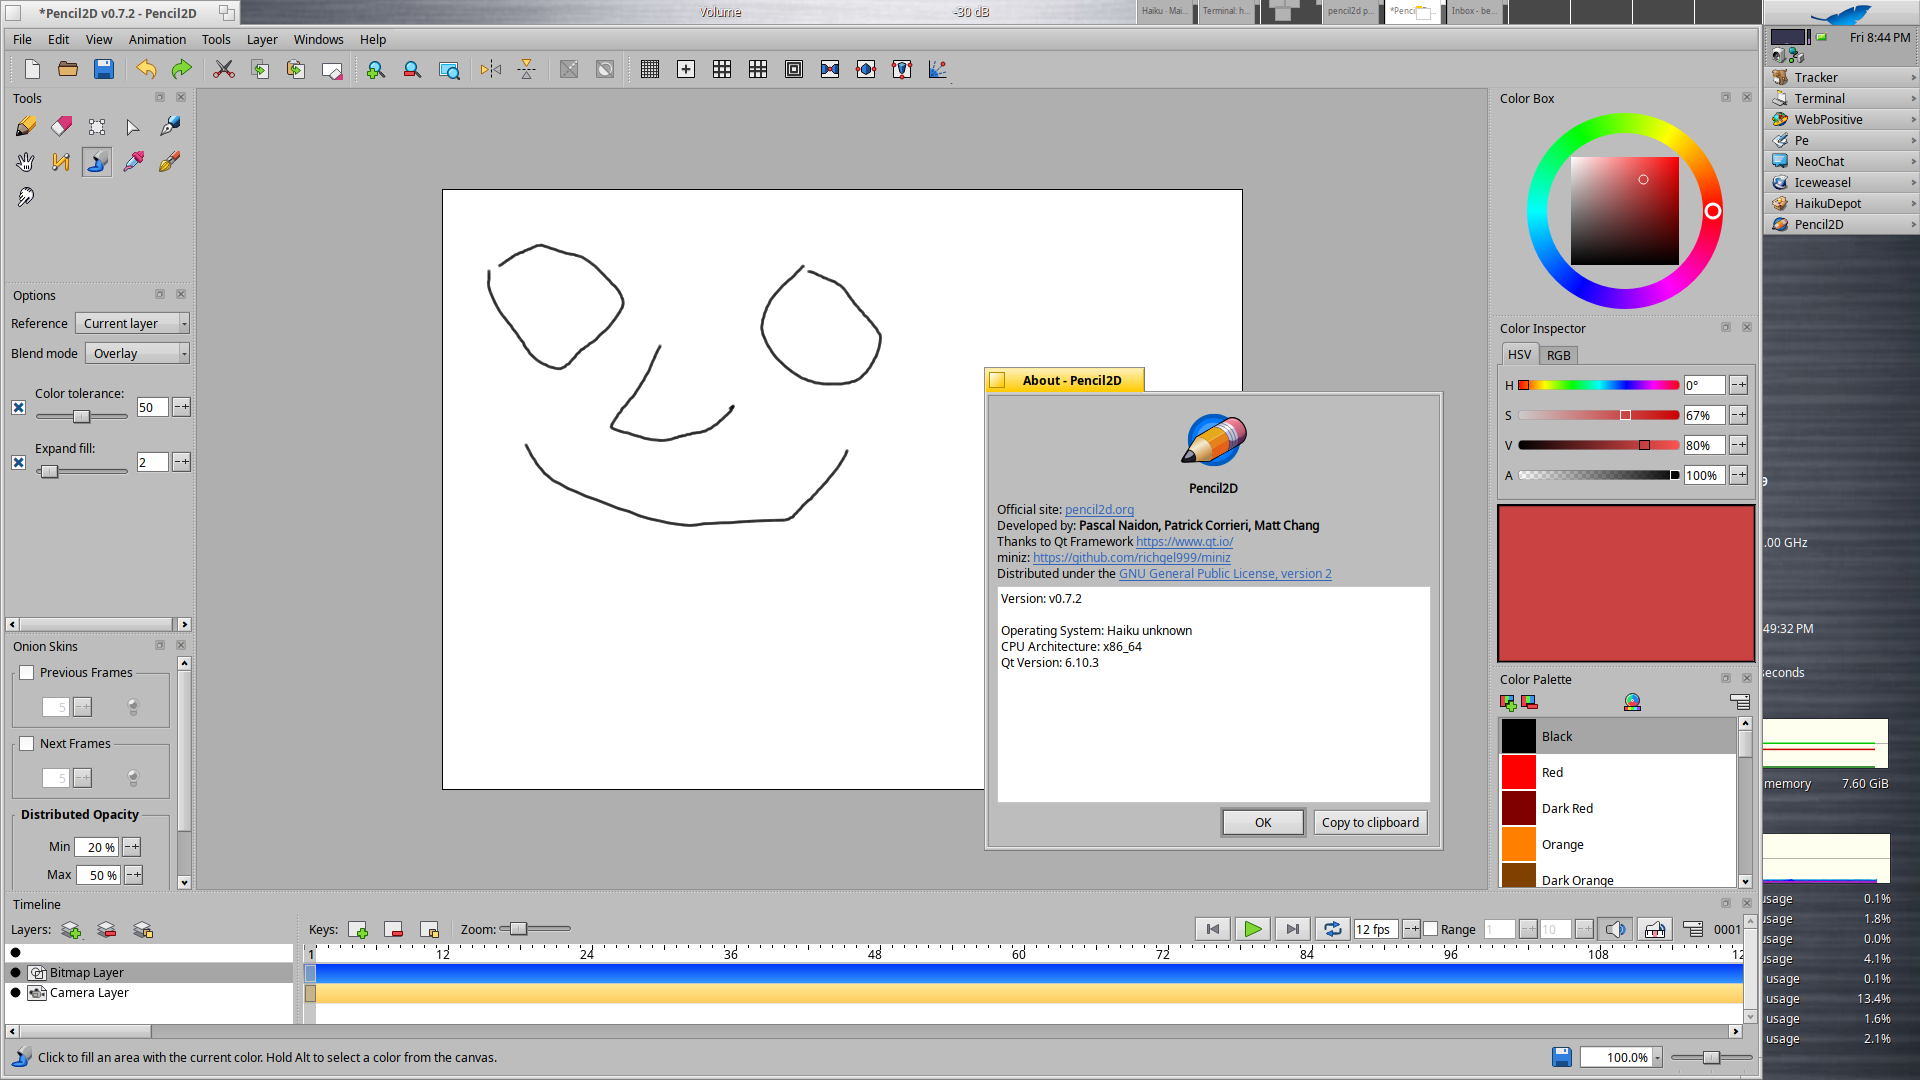Image resolution: width=1920 pixels, height=1080 pixels.
Task: Flip the view vertically
Action: [527, 69]
